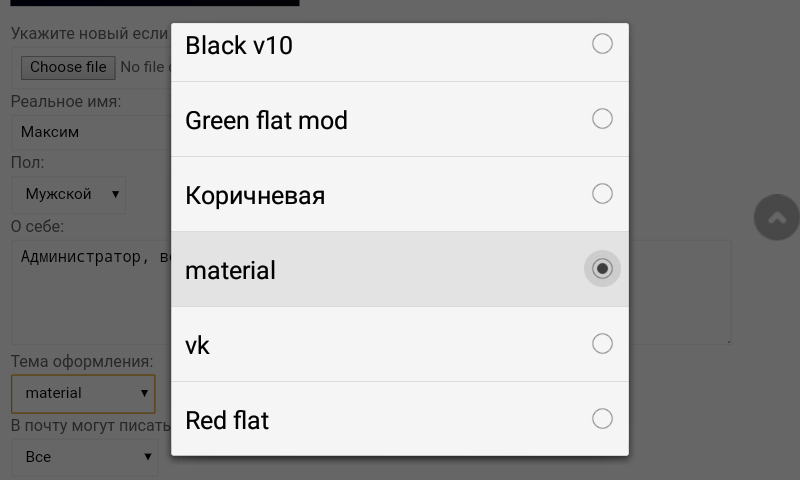Screen dimensions: 800x480
Task: Choose the Black v10 theme option
Action: pos(239,46)
